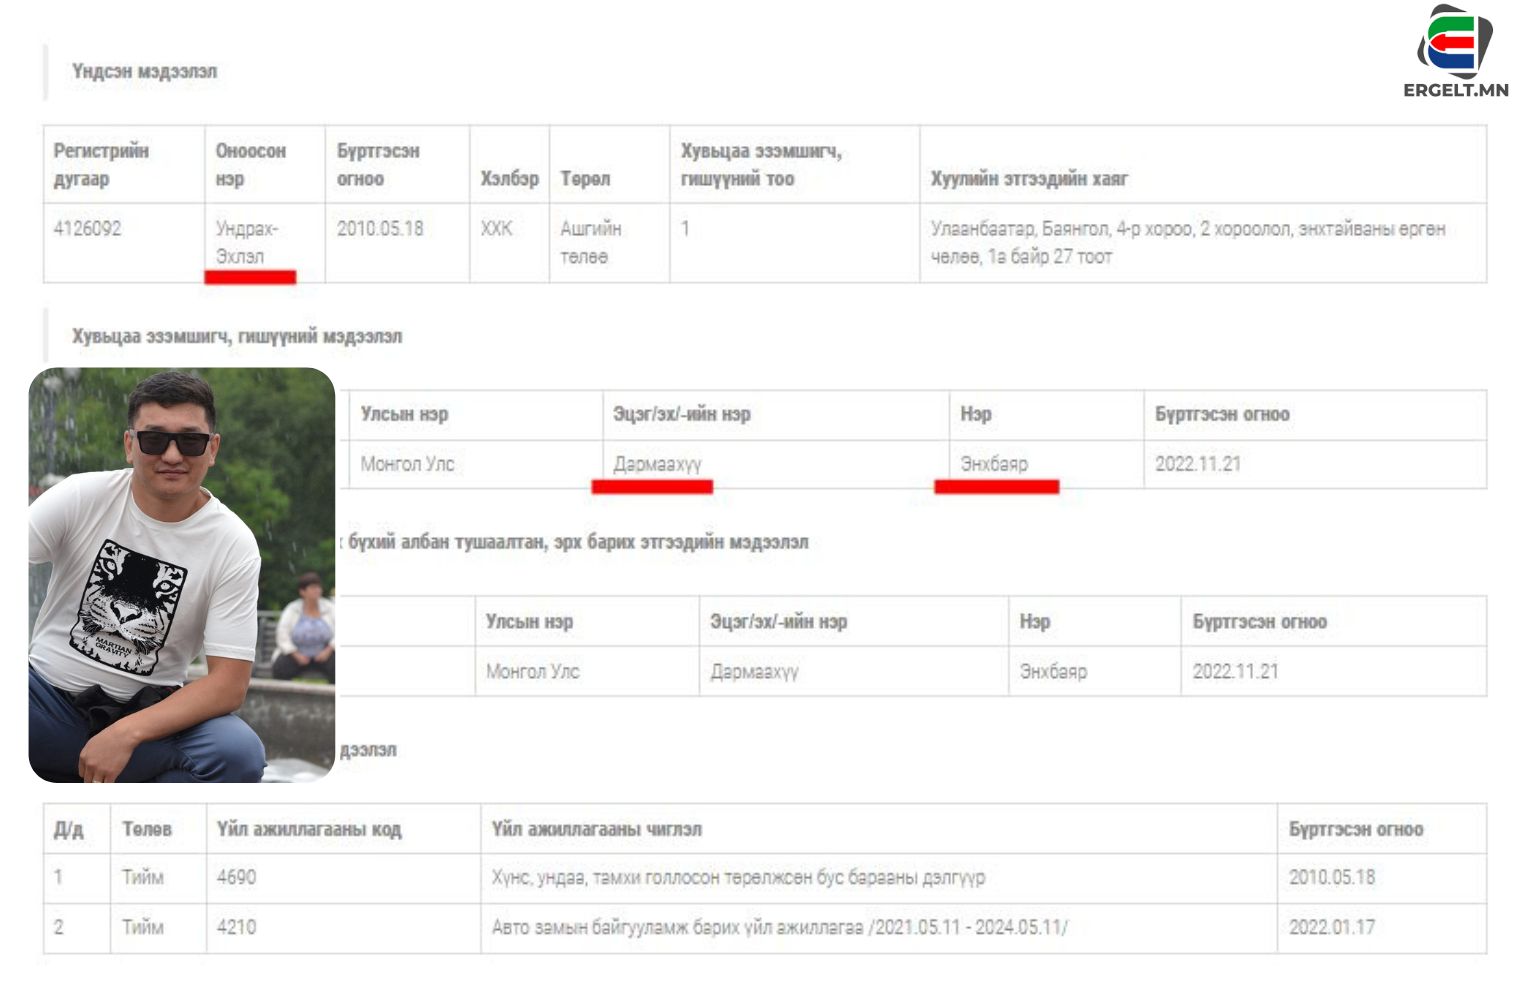Open the photo of man in sunglasses
This screenshot has width=1514, height=997.
coord(181,574)
